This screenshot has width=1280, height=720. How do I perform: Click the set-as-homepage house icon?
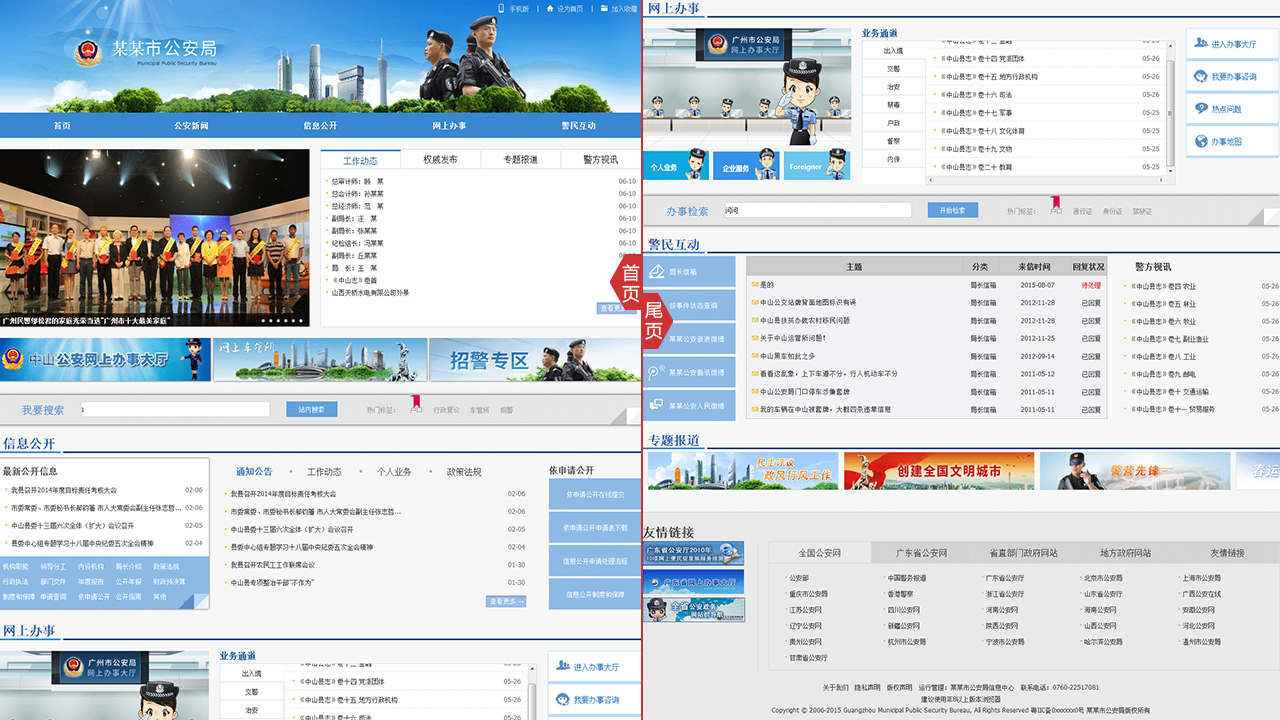point(550,9)
